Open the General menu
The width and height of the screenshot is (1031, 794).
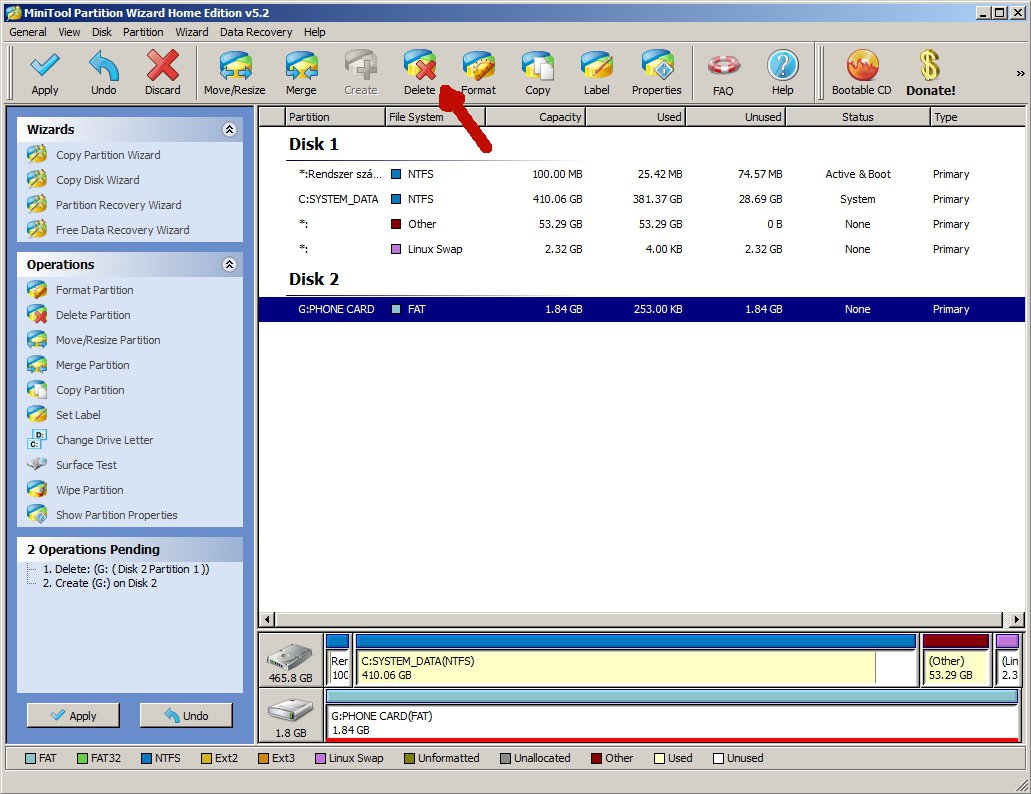click(x=28, y=32)
